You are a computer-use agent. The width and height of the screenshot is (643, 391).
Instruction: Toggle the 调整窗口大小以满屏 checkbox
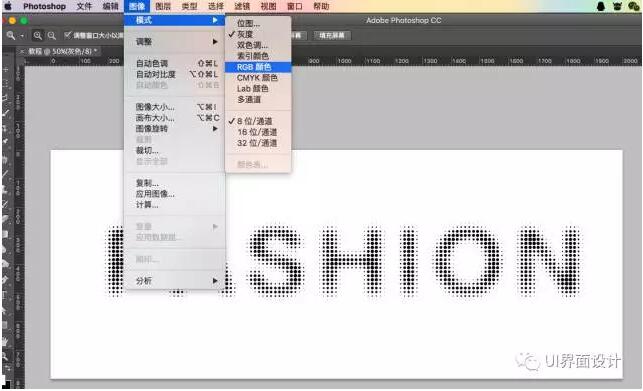[x=68, y=35]
